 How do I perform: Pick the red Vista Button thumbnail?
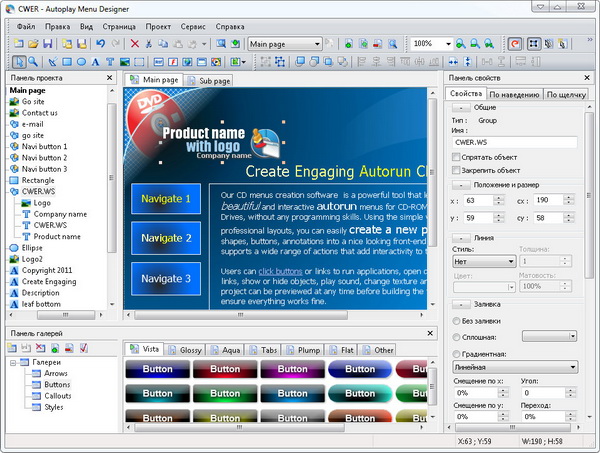click(225, 369)
